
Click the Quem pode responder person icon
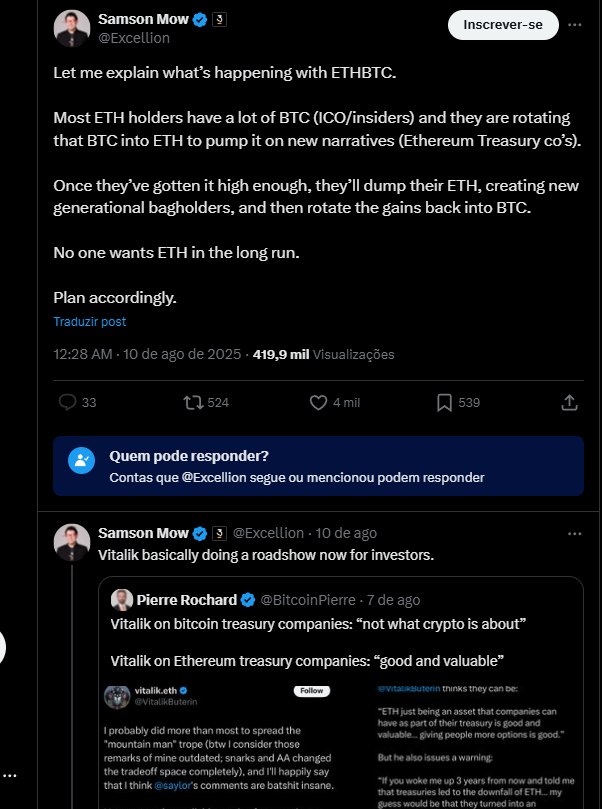(80, 460)
